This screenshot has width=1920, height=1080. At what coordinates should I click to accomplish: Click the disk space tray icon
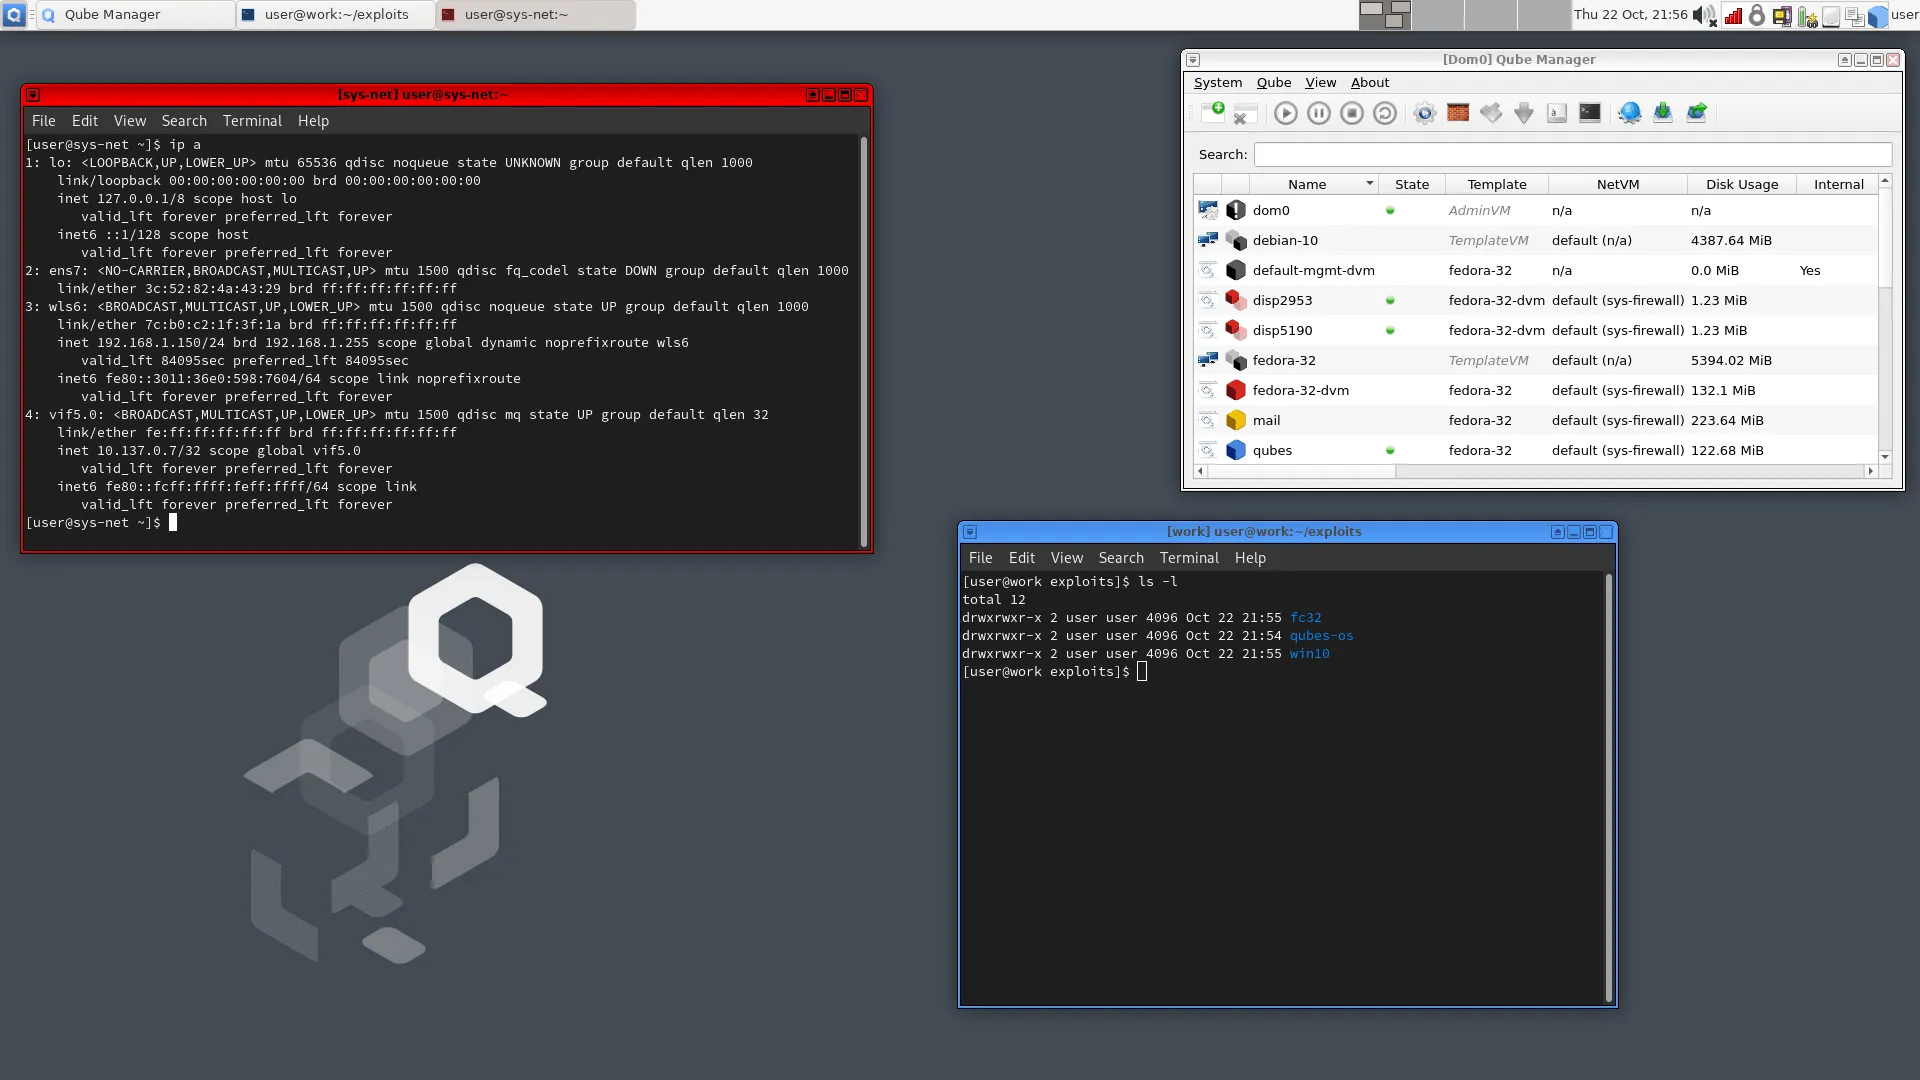coord(1831,16)
